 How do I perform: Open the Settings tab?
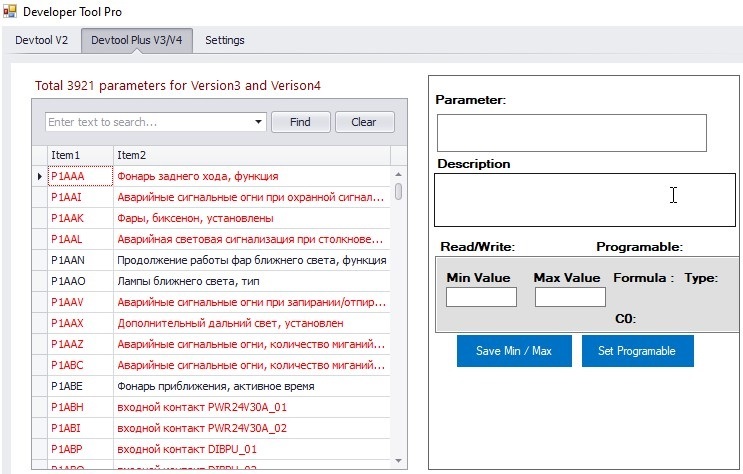[225, 40]
